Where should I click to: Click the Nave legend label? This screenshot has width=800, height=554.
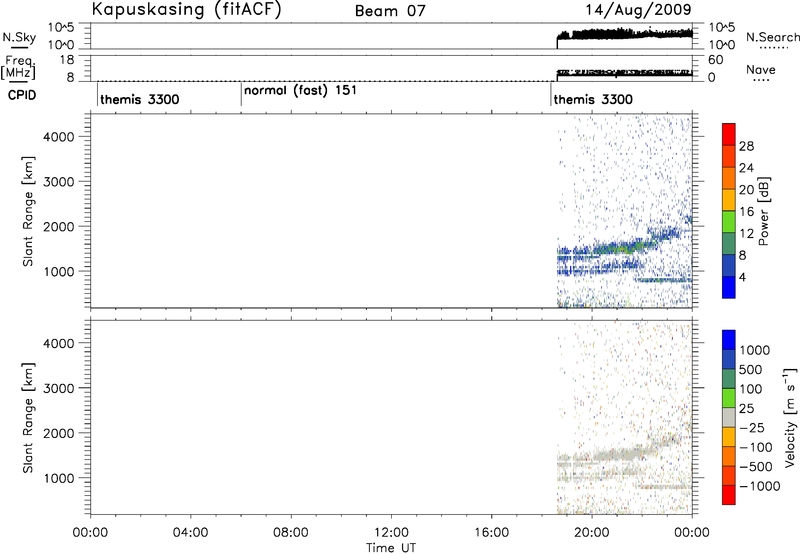761,70
